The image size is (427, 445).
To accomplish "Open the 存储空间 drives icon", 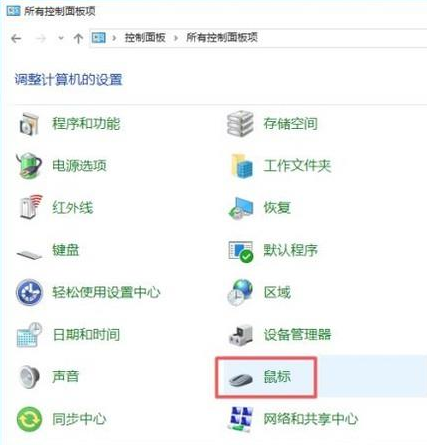I will point(240,124).
